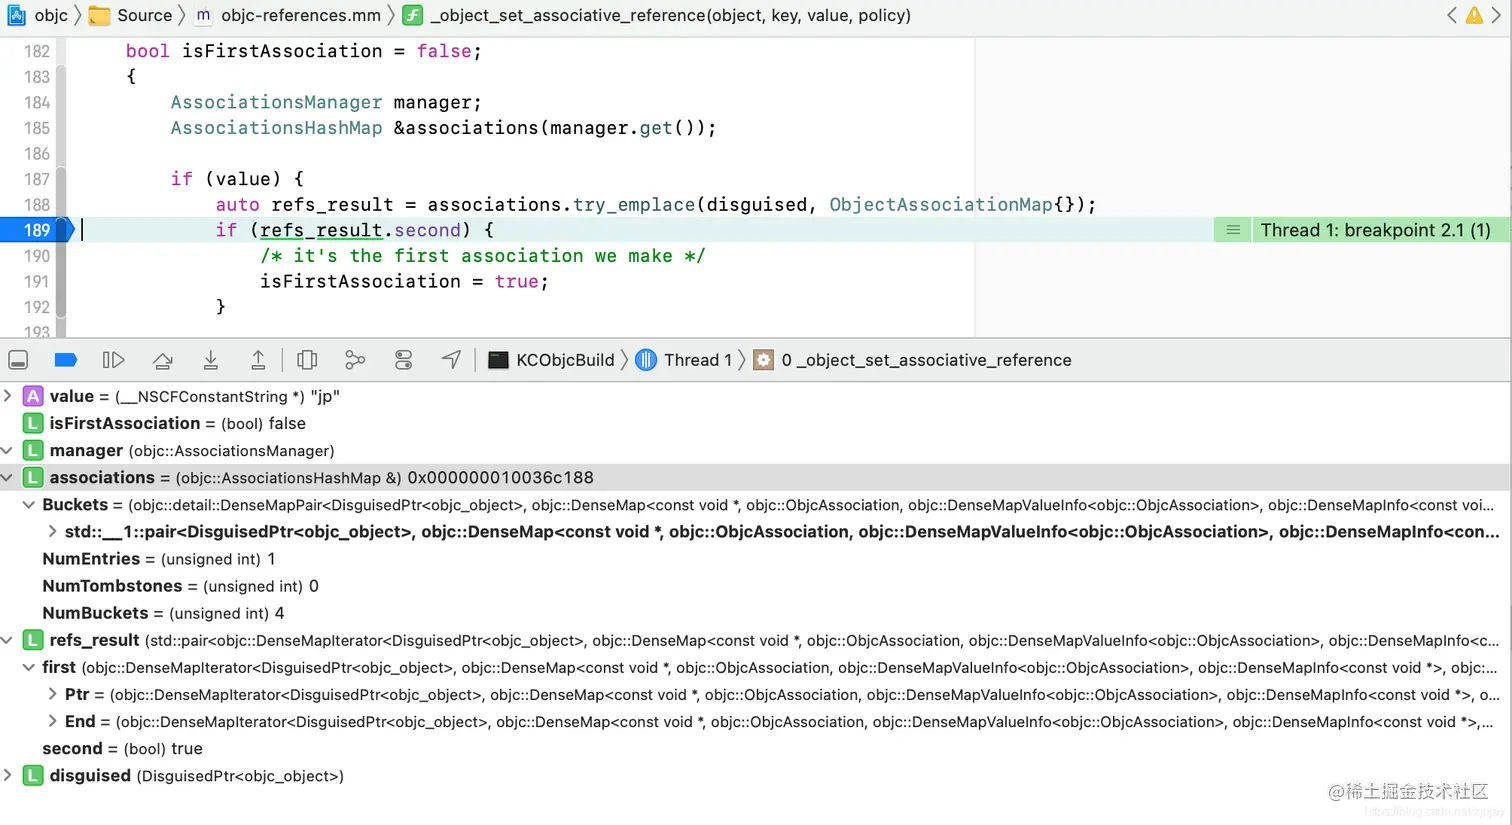Image resolution: width=1512 pixels, height=825 pixels.
Task: Click the L icon beside refs_result
Action: [33, 640]
